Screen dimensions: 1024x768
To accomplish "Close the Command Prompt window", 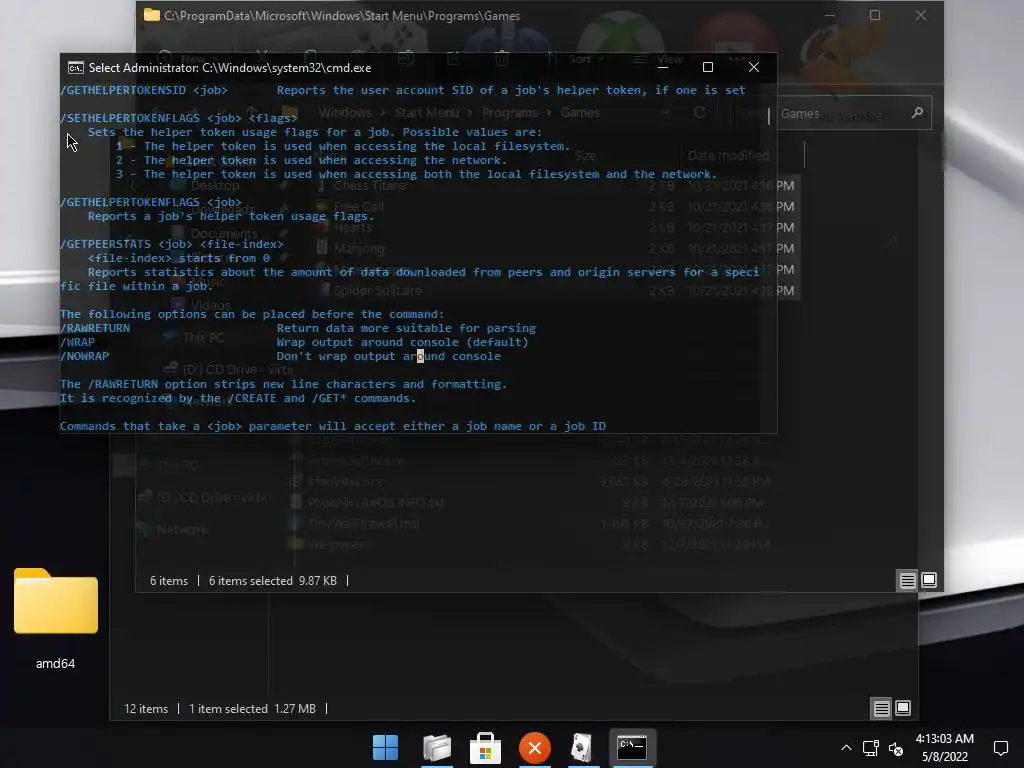I will [754, 67].
